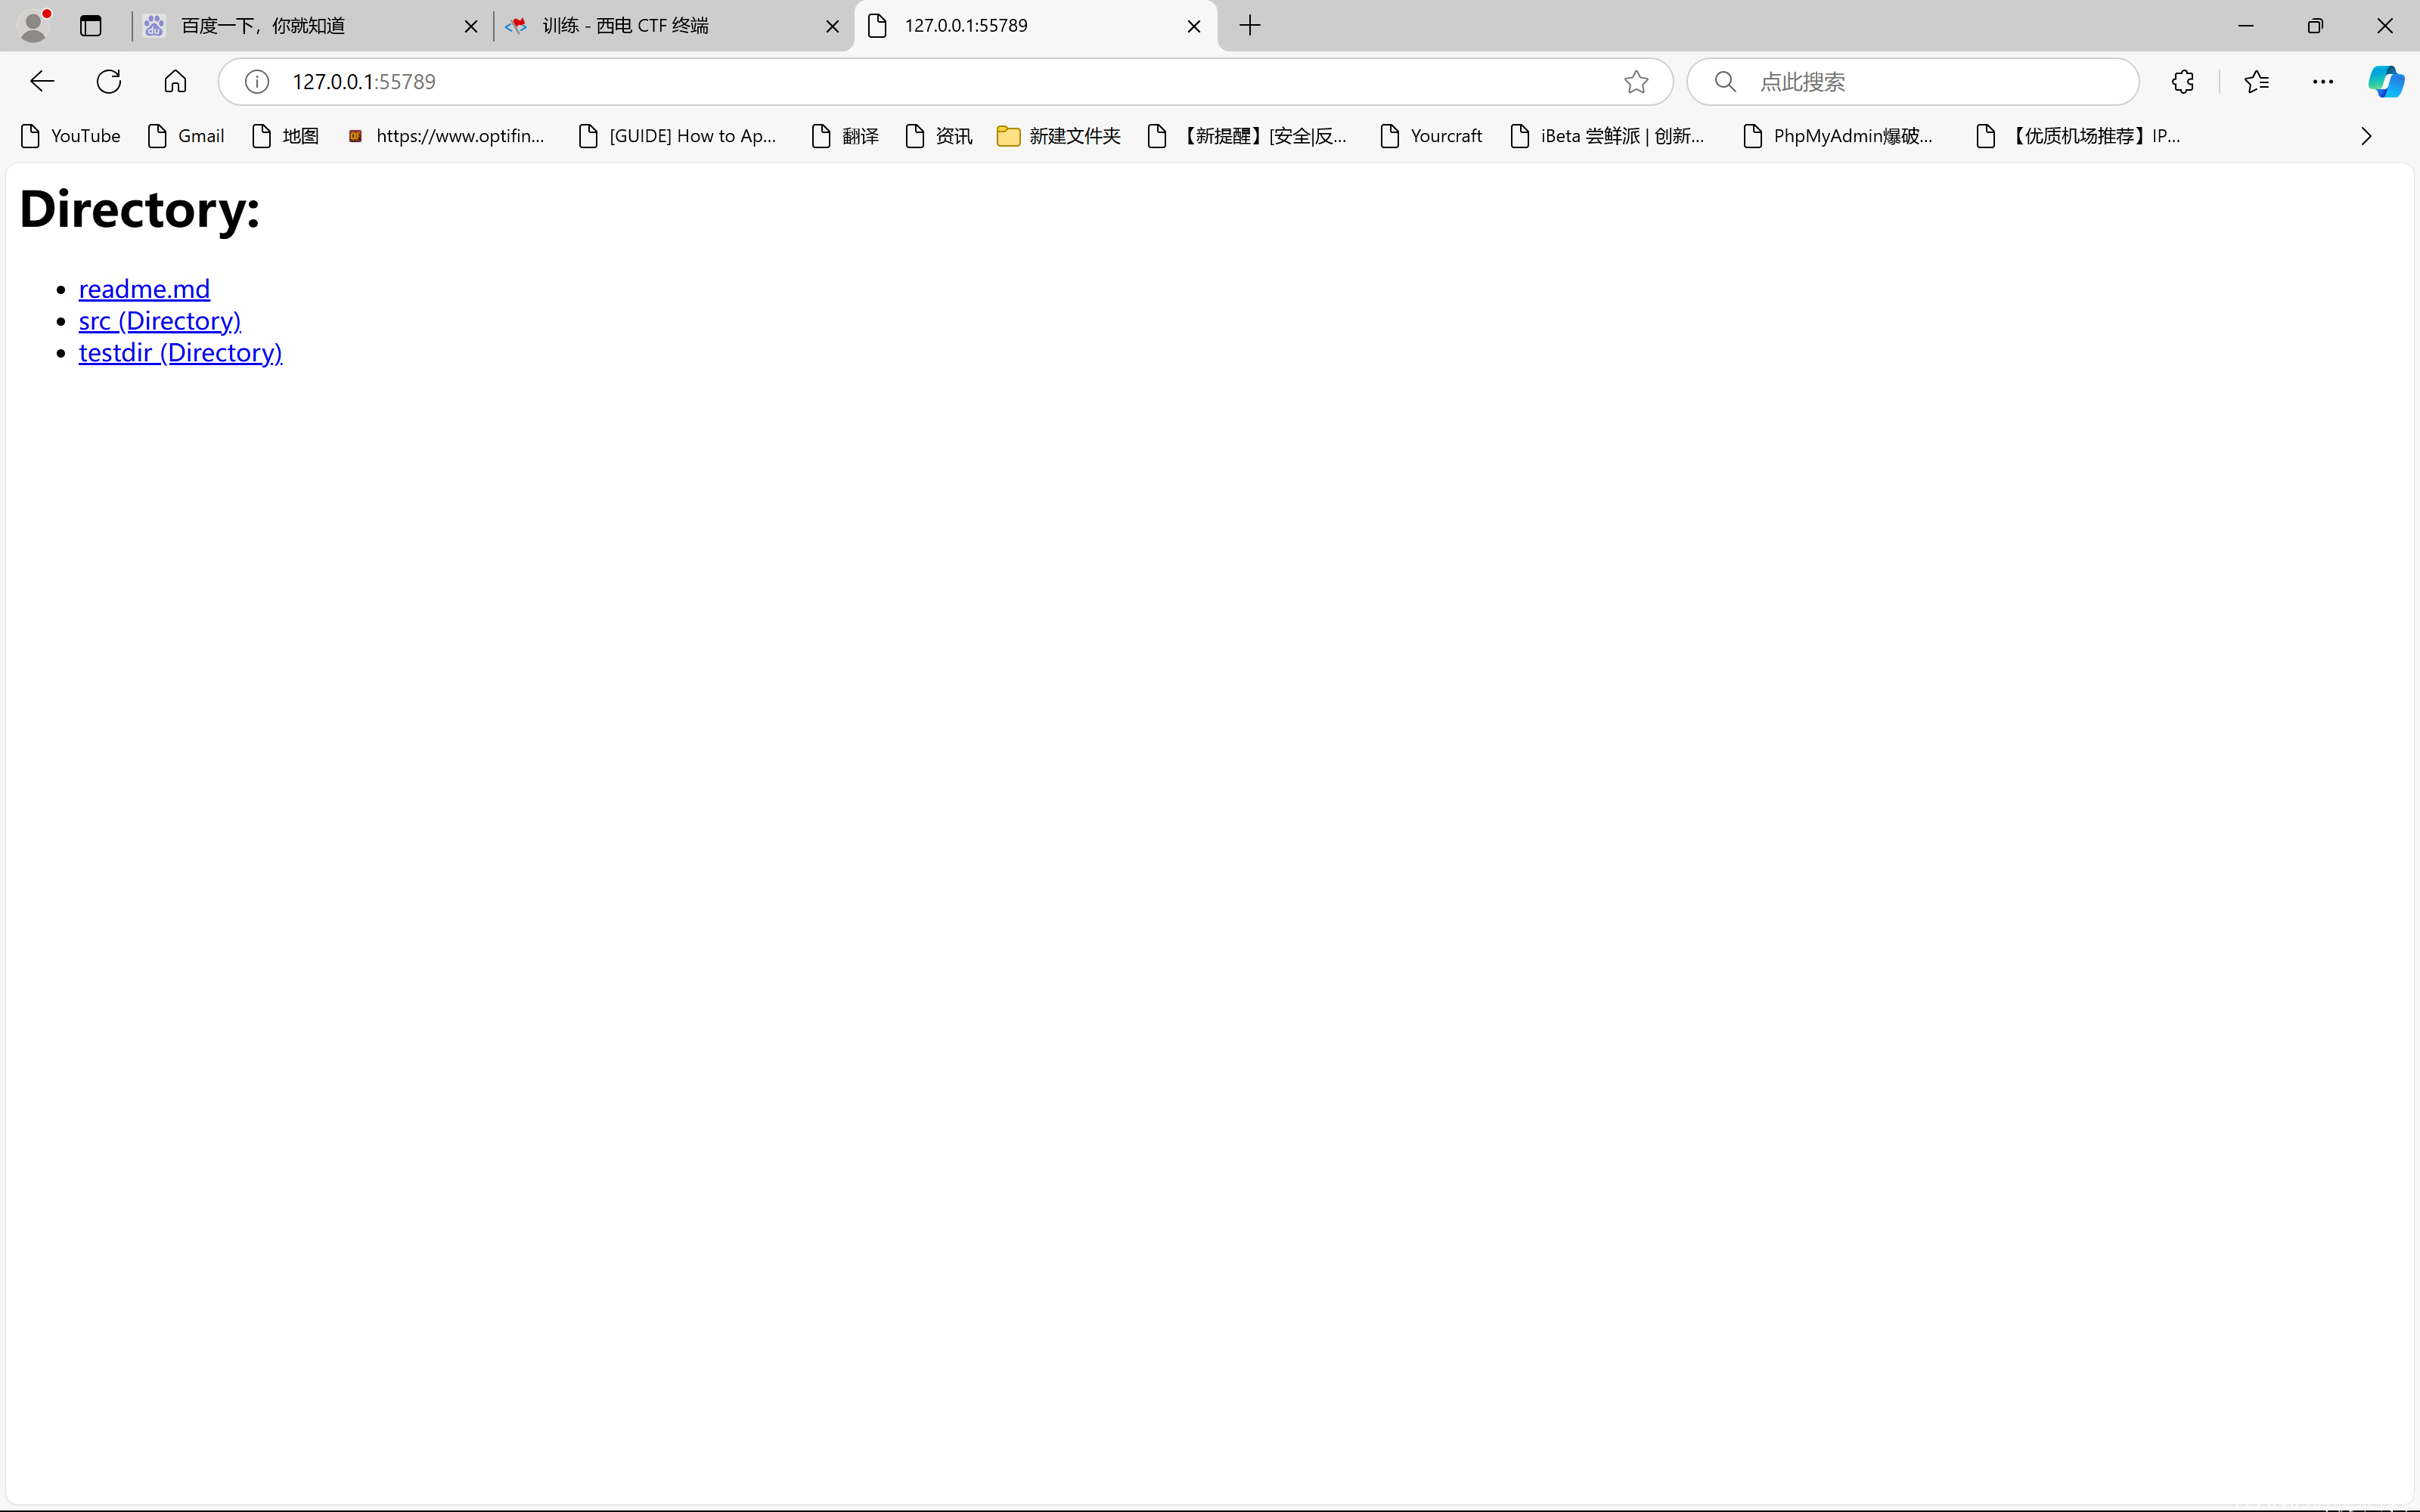Open the readme.md file link

point(144,289)
